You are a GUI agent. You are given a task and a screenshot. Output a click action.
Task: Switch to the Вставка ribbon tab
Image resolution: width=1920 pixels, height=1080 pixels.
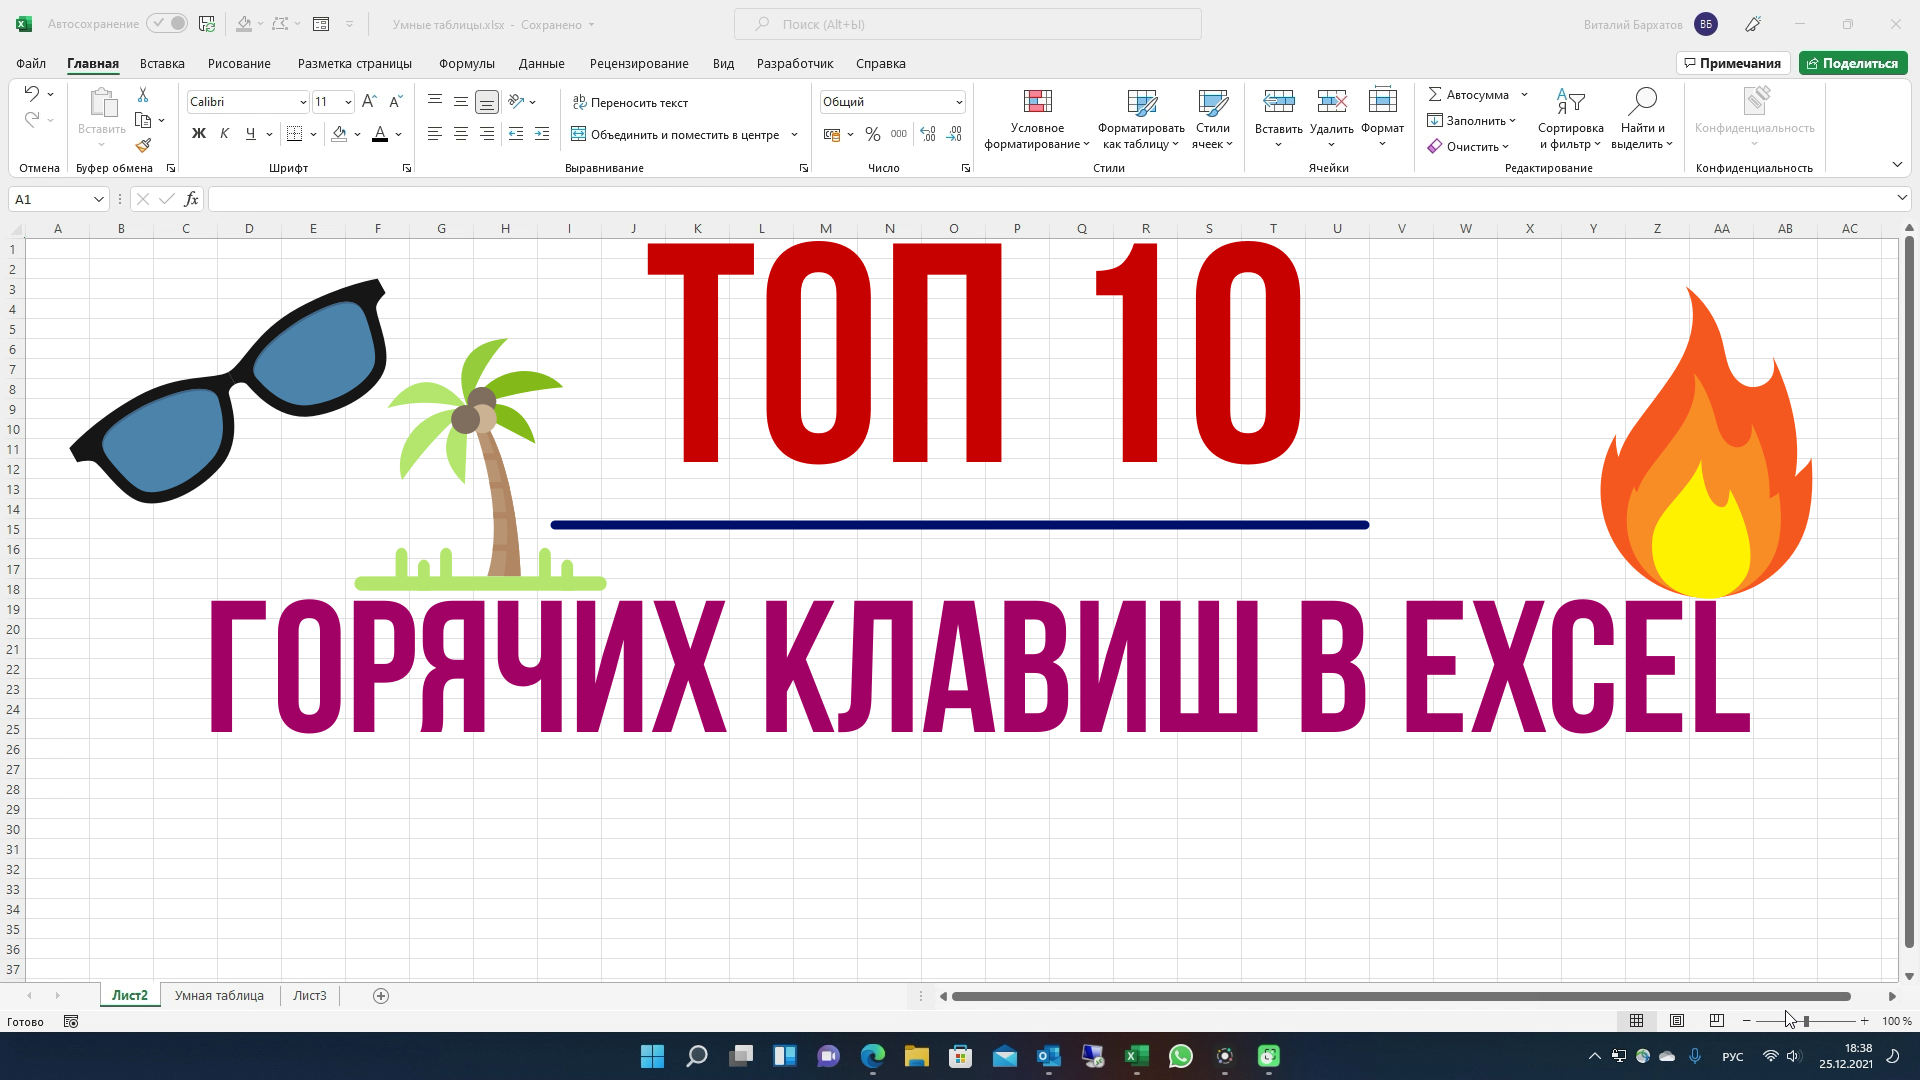[162, 63]
